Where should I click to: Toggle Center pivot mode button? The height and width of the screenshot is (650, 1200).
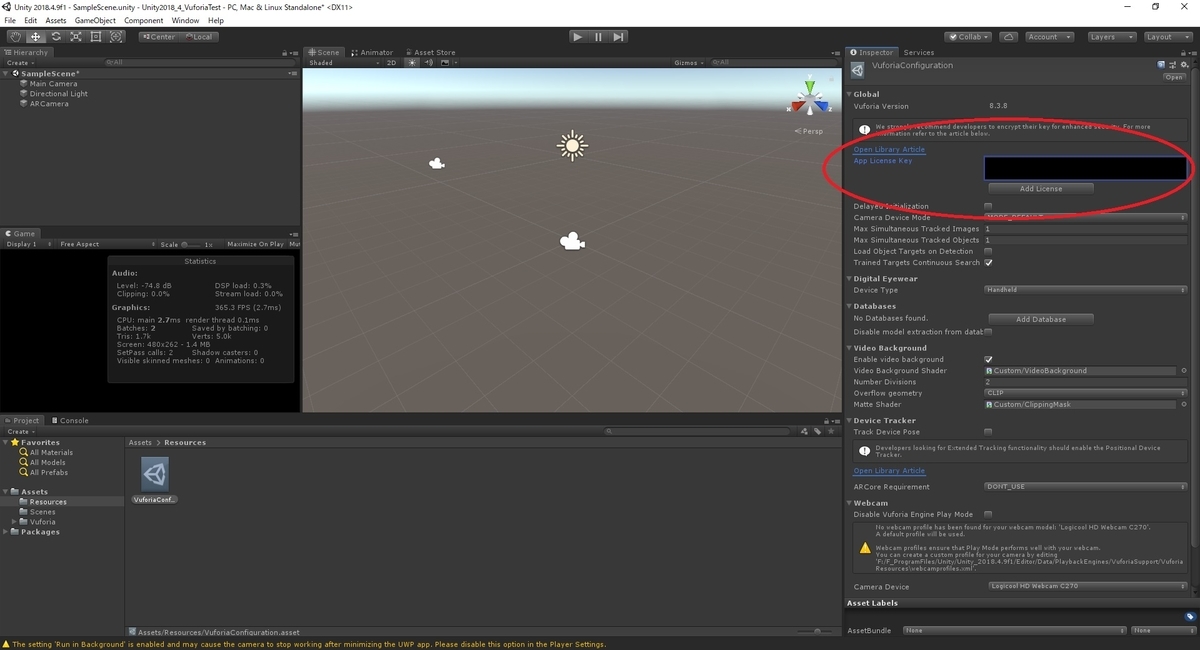tap(158, 37)
